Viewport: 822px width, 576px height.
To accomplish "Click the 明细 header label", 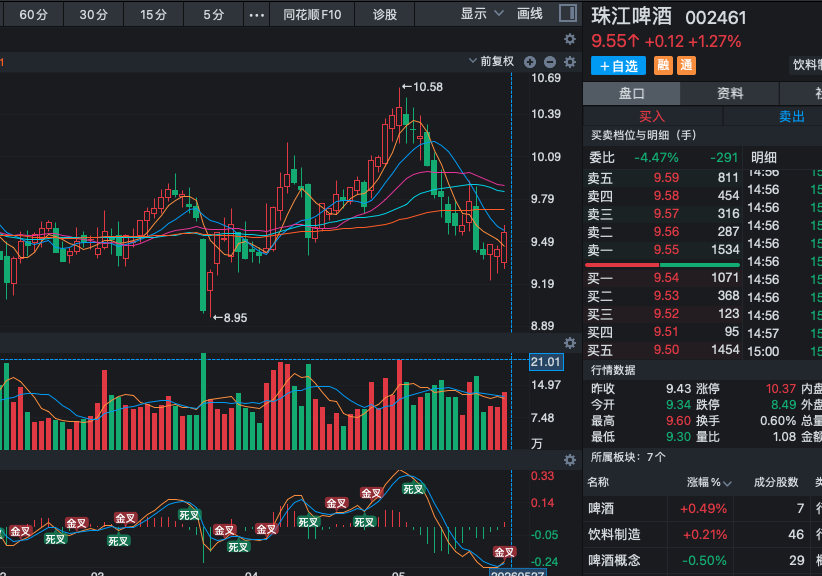I will pos(764,157).
